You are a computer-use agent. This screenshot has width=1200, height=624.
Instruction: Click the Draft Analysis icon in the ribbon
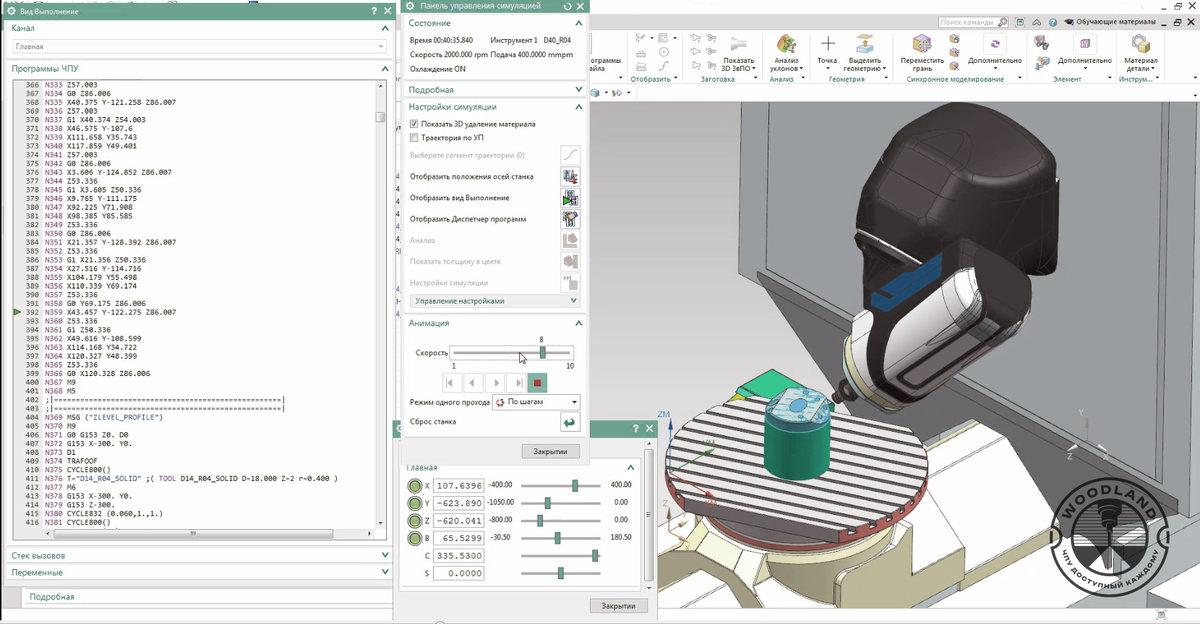click(786, 45)
